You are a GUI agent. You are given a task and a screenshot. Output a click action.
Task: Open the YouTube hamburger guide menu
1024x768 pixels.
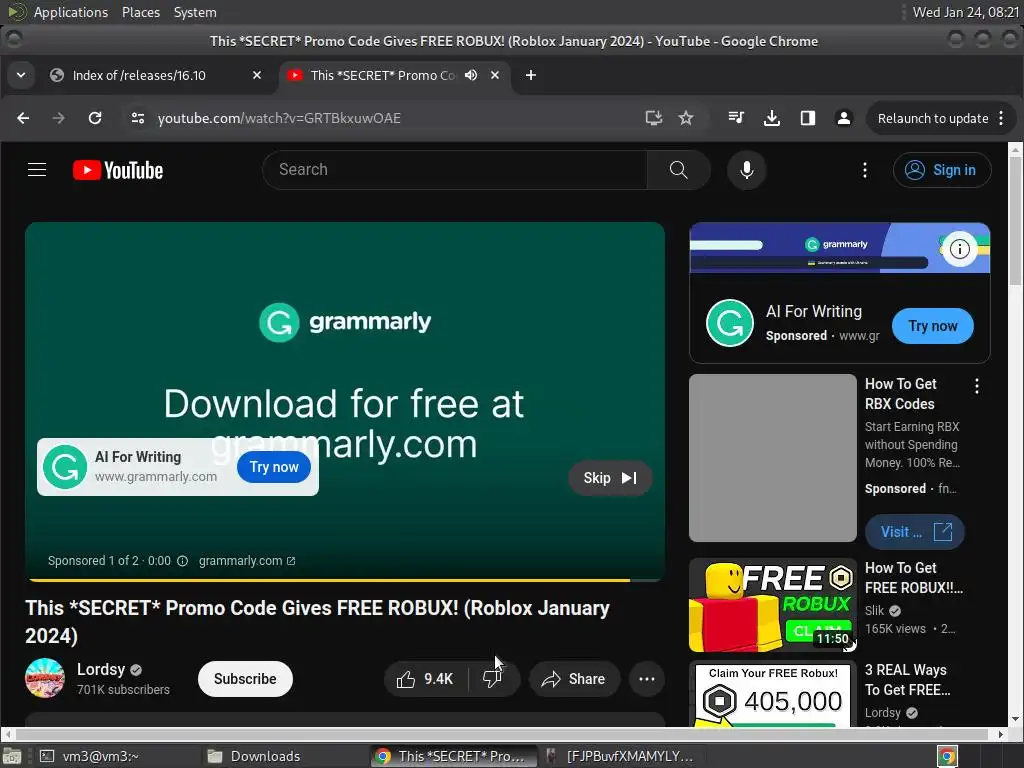pos(37,170)
